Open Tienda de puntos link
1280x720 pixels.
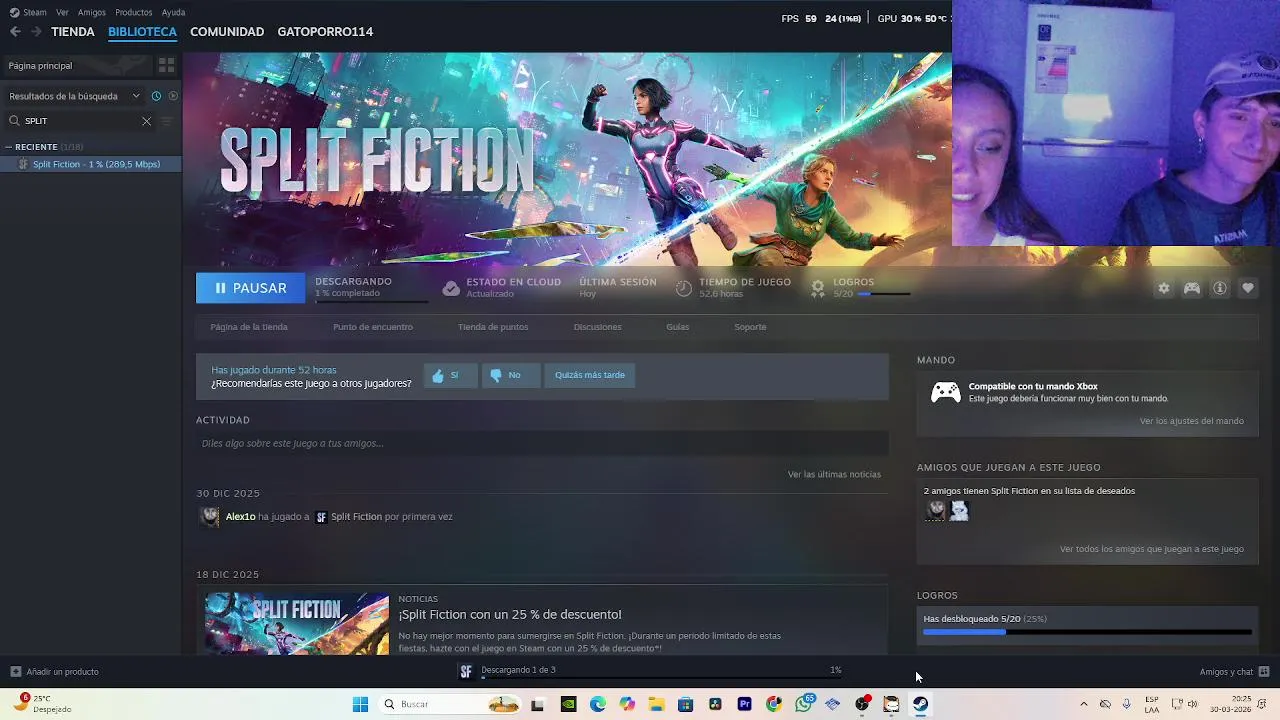(x=493, y=327)
